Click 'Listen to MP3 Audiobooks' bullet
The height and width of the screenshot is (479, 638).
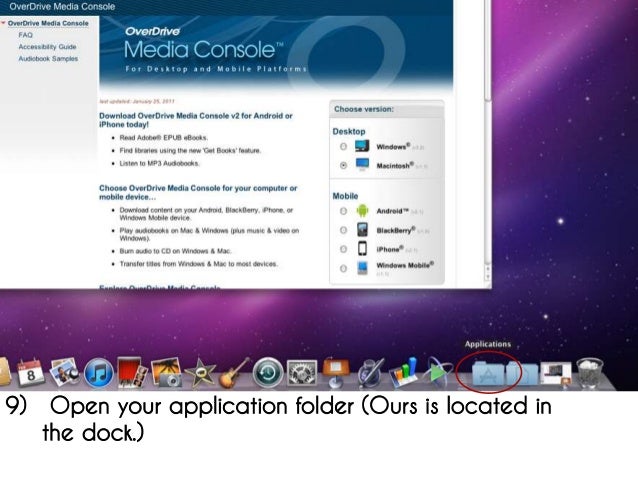pyautogui.click(x=160, y=163)
